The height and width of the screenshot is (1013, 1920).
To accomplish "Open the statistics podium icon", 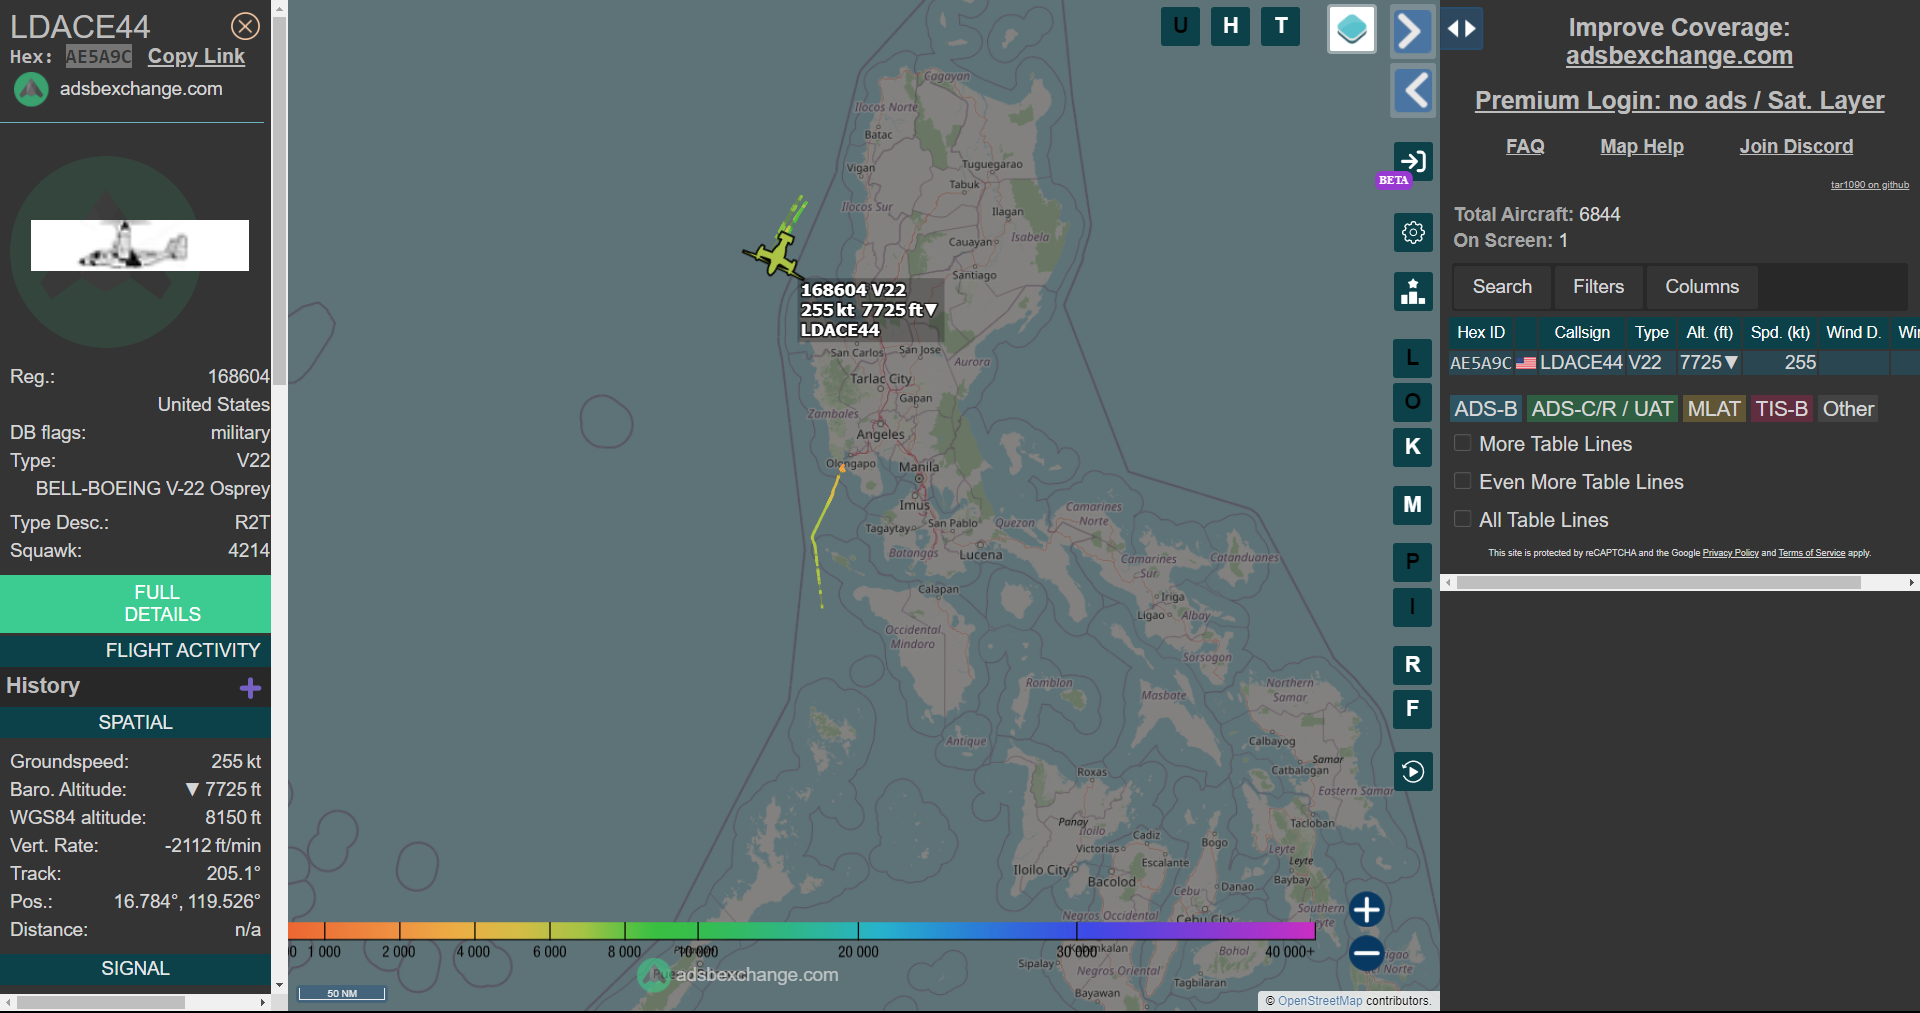I will (1413, 291).
